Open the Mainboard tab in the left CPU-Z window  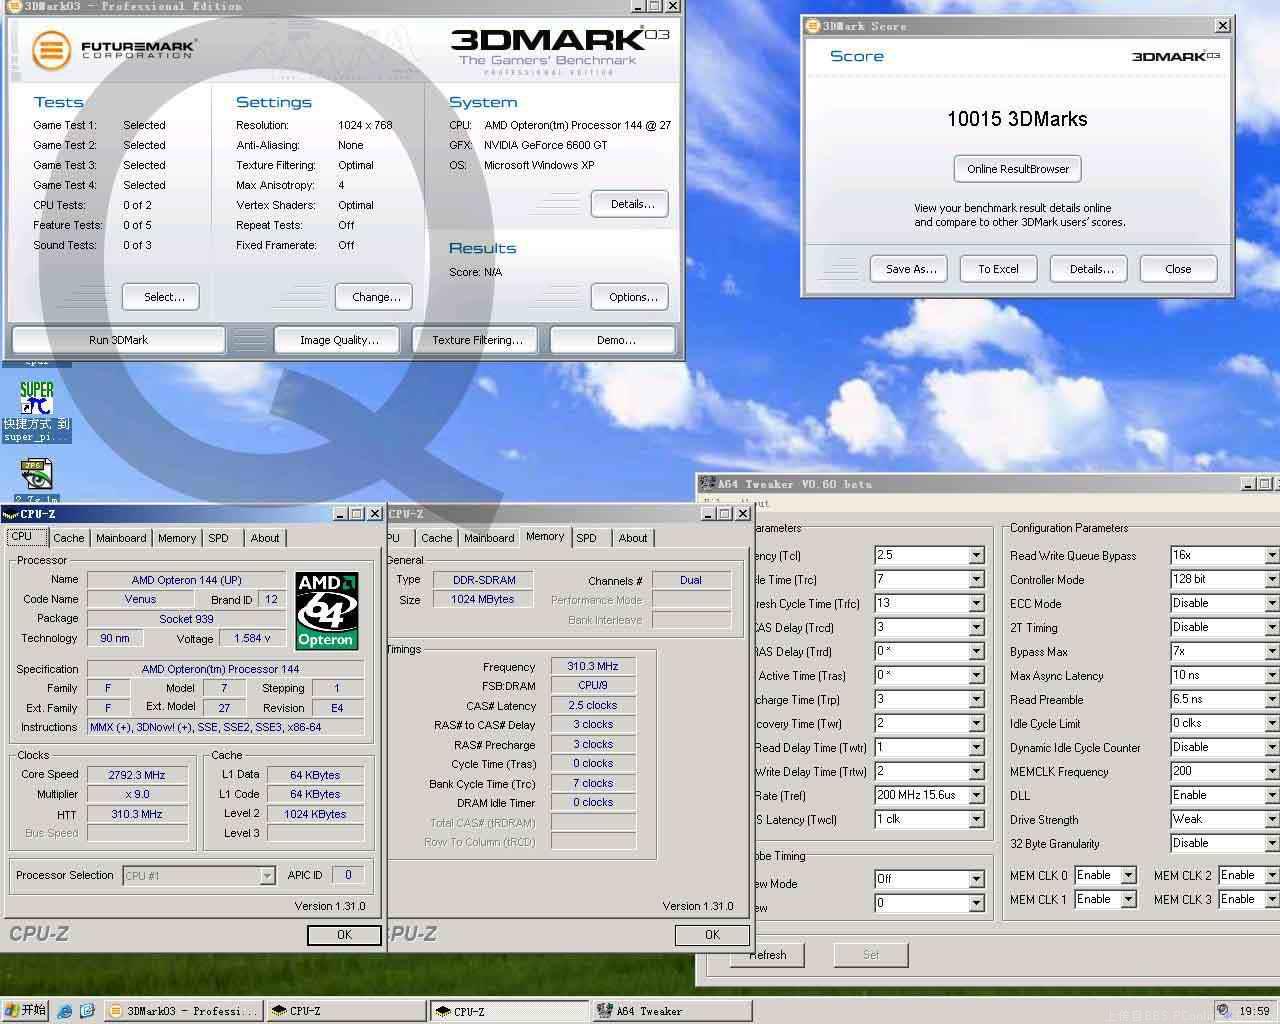(121, 538)
